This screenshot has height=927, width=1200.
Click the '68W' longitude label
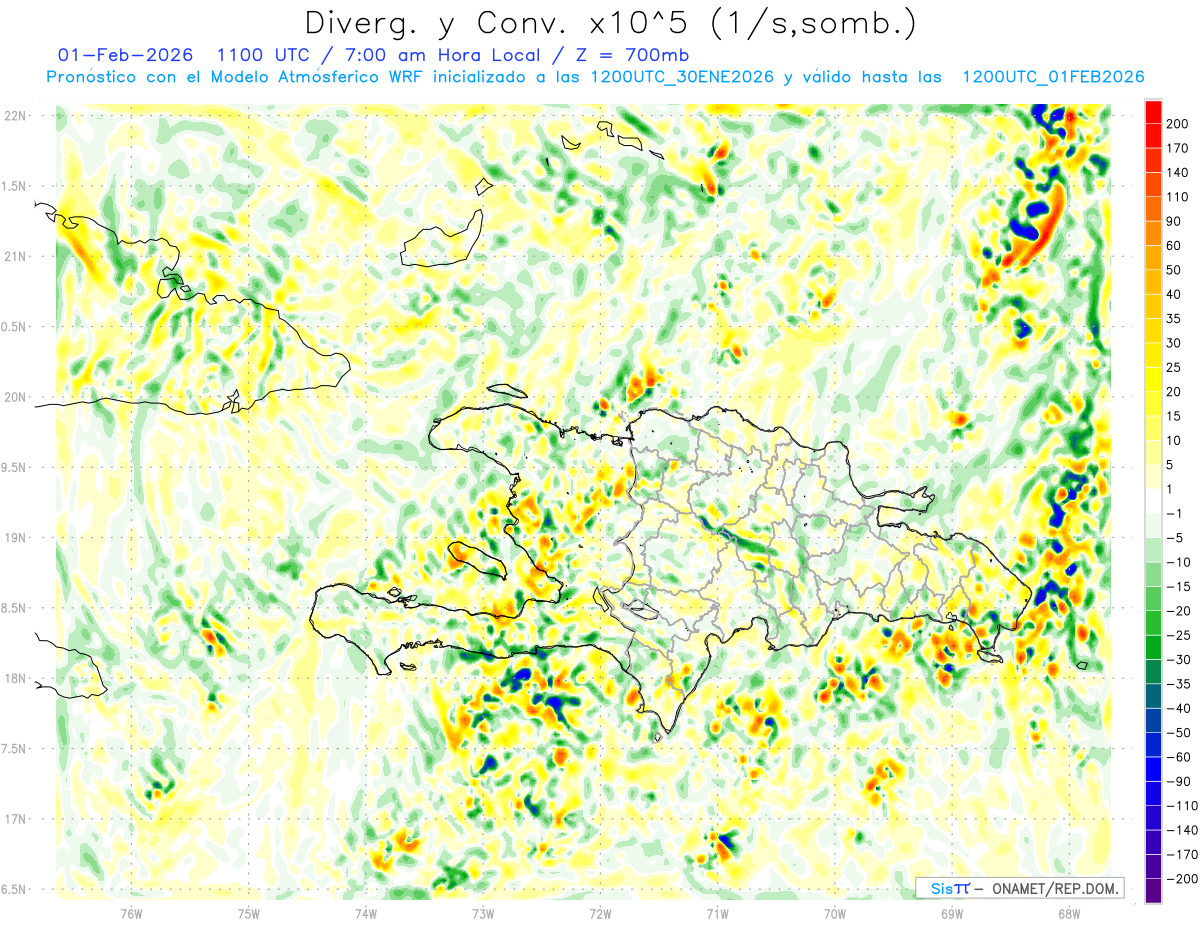pos(1069,913)
